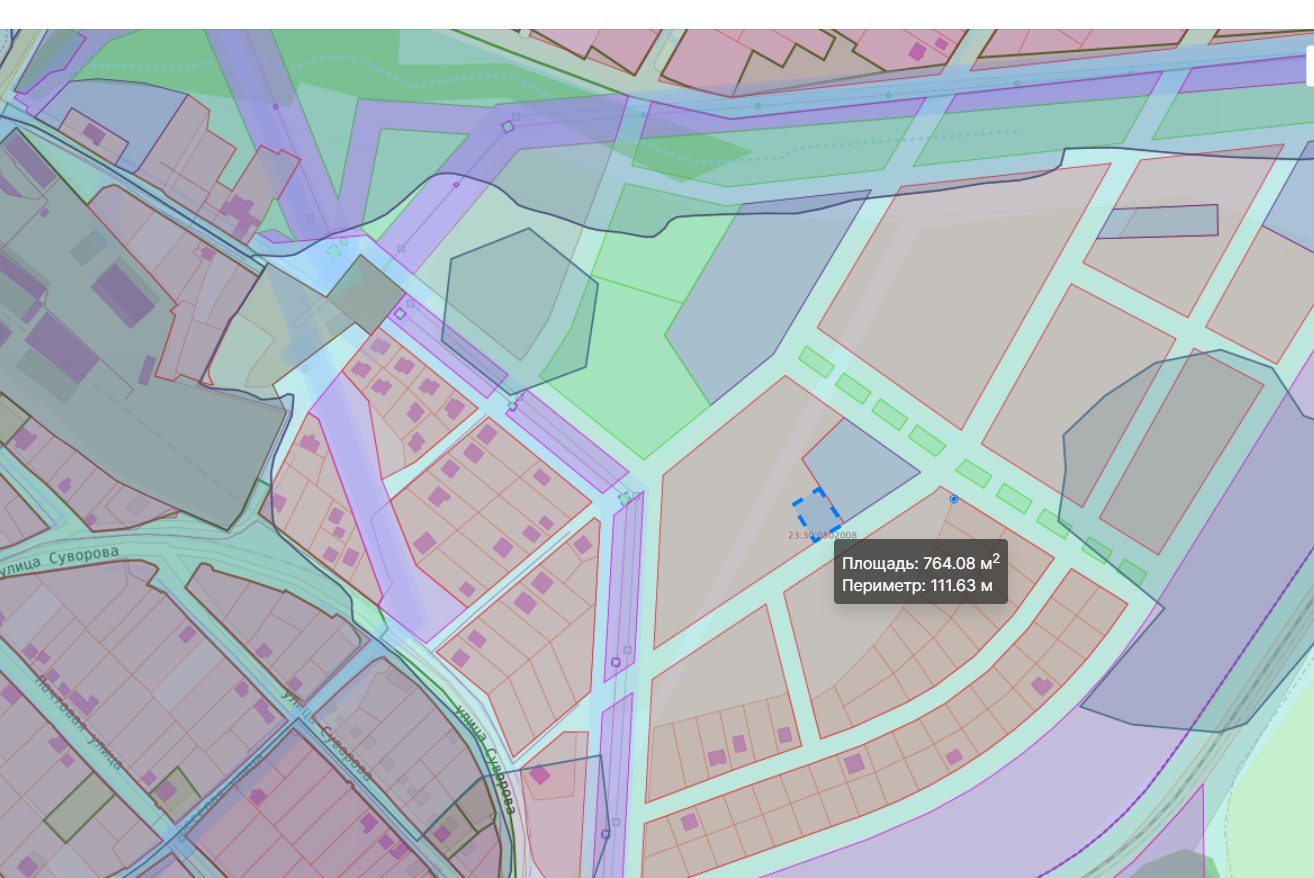The width and height of the screenshot is (1314, 878).
Task: Click the Почтовая улица street label
Action: (77, 722)
